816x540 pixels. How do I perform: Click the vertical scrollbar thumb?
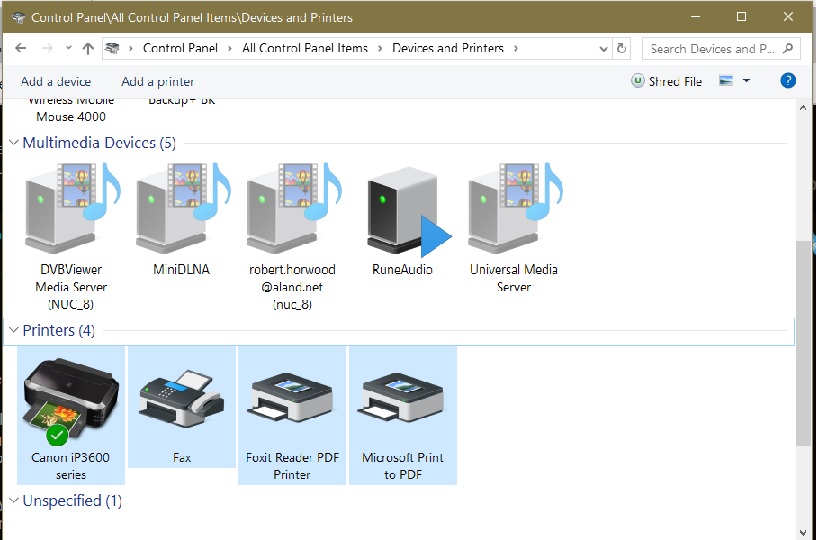click(803, 342)
